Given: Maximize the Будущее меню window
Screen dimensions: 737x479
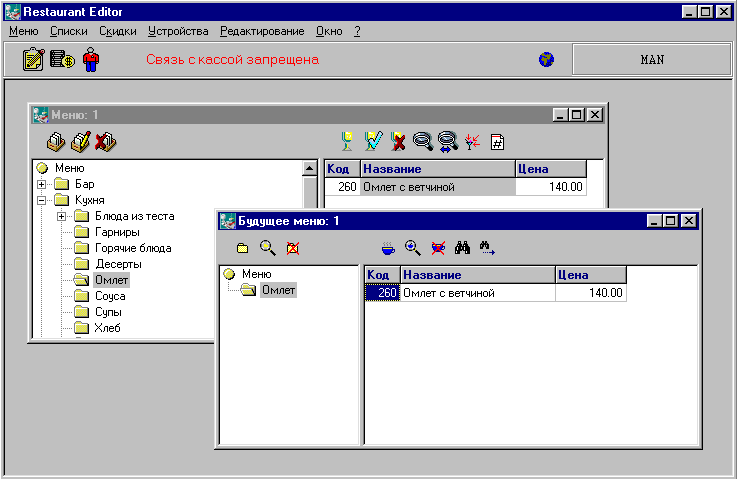Looking at the screenshot, I should pyautogui.click(x=671, y=220).
